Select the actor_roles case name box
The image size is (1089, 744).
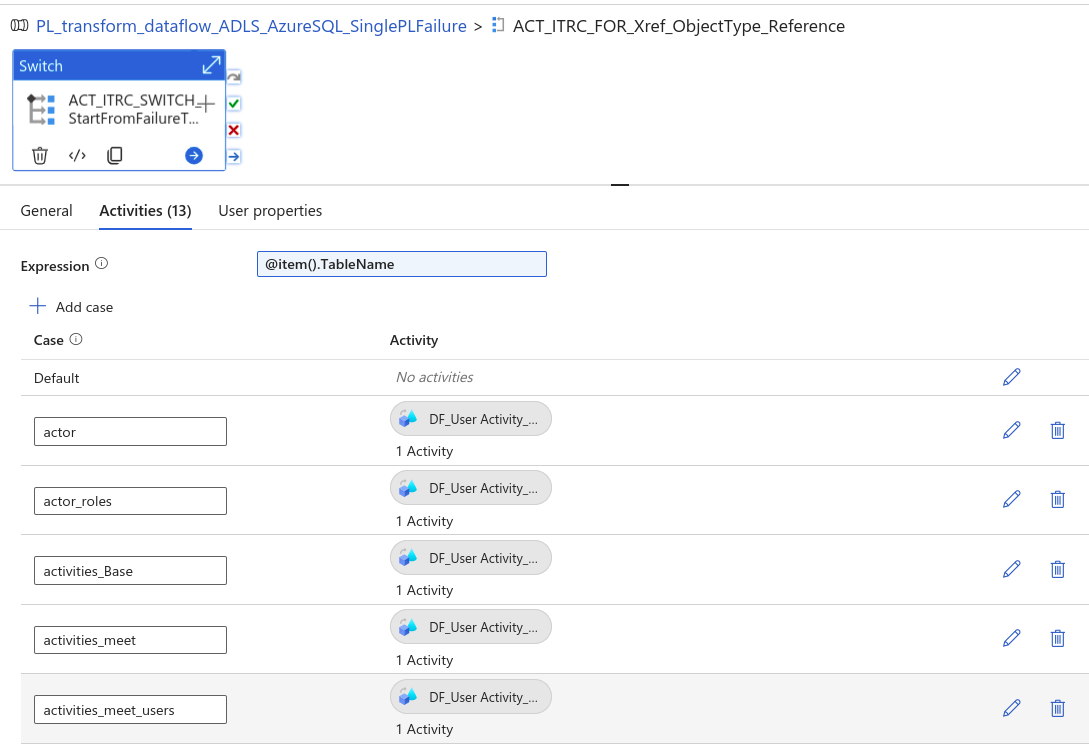click(130, 500)
